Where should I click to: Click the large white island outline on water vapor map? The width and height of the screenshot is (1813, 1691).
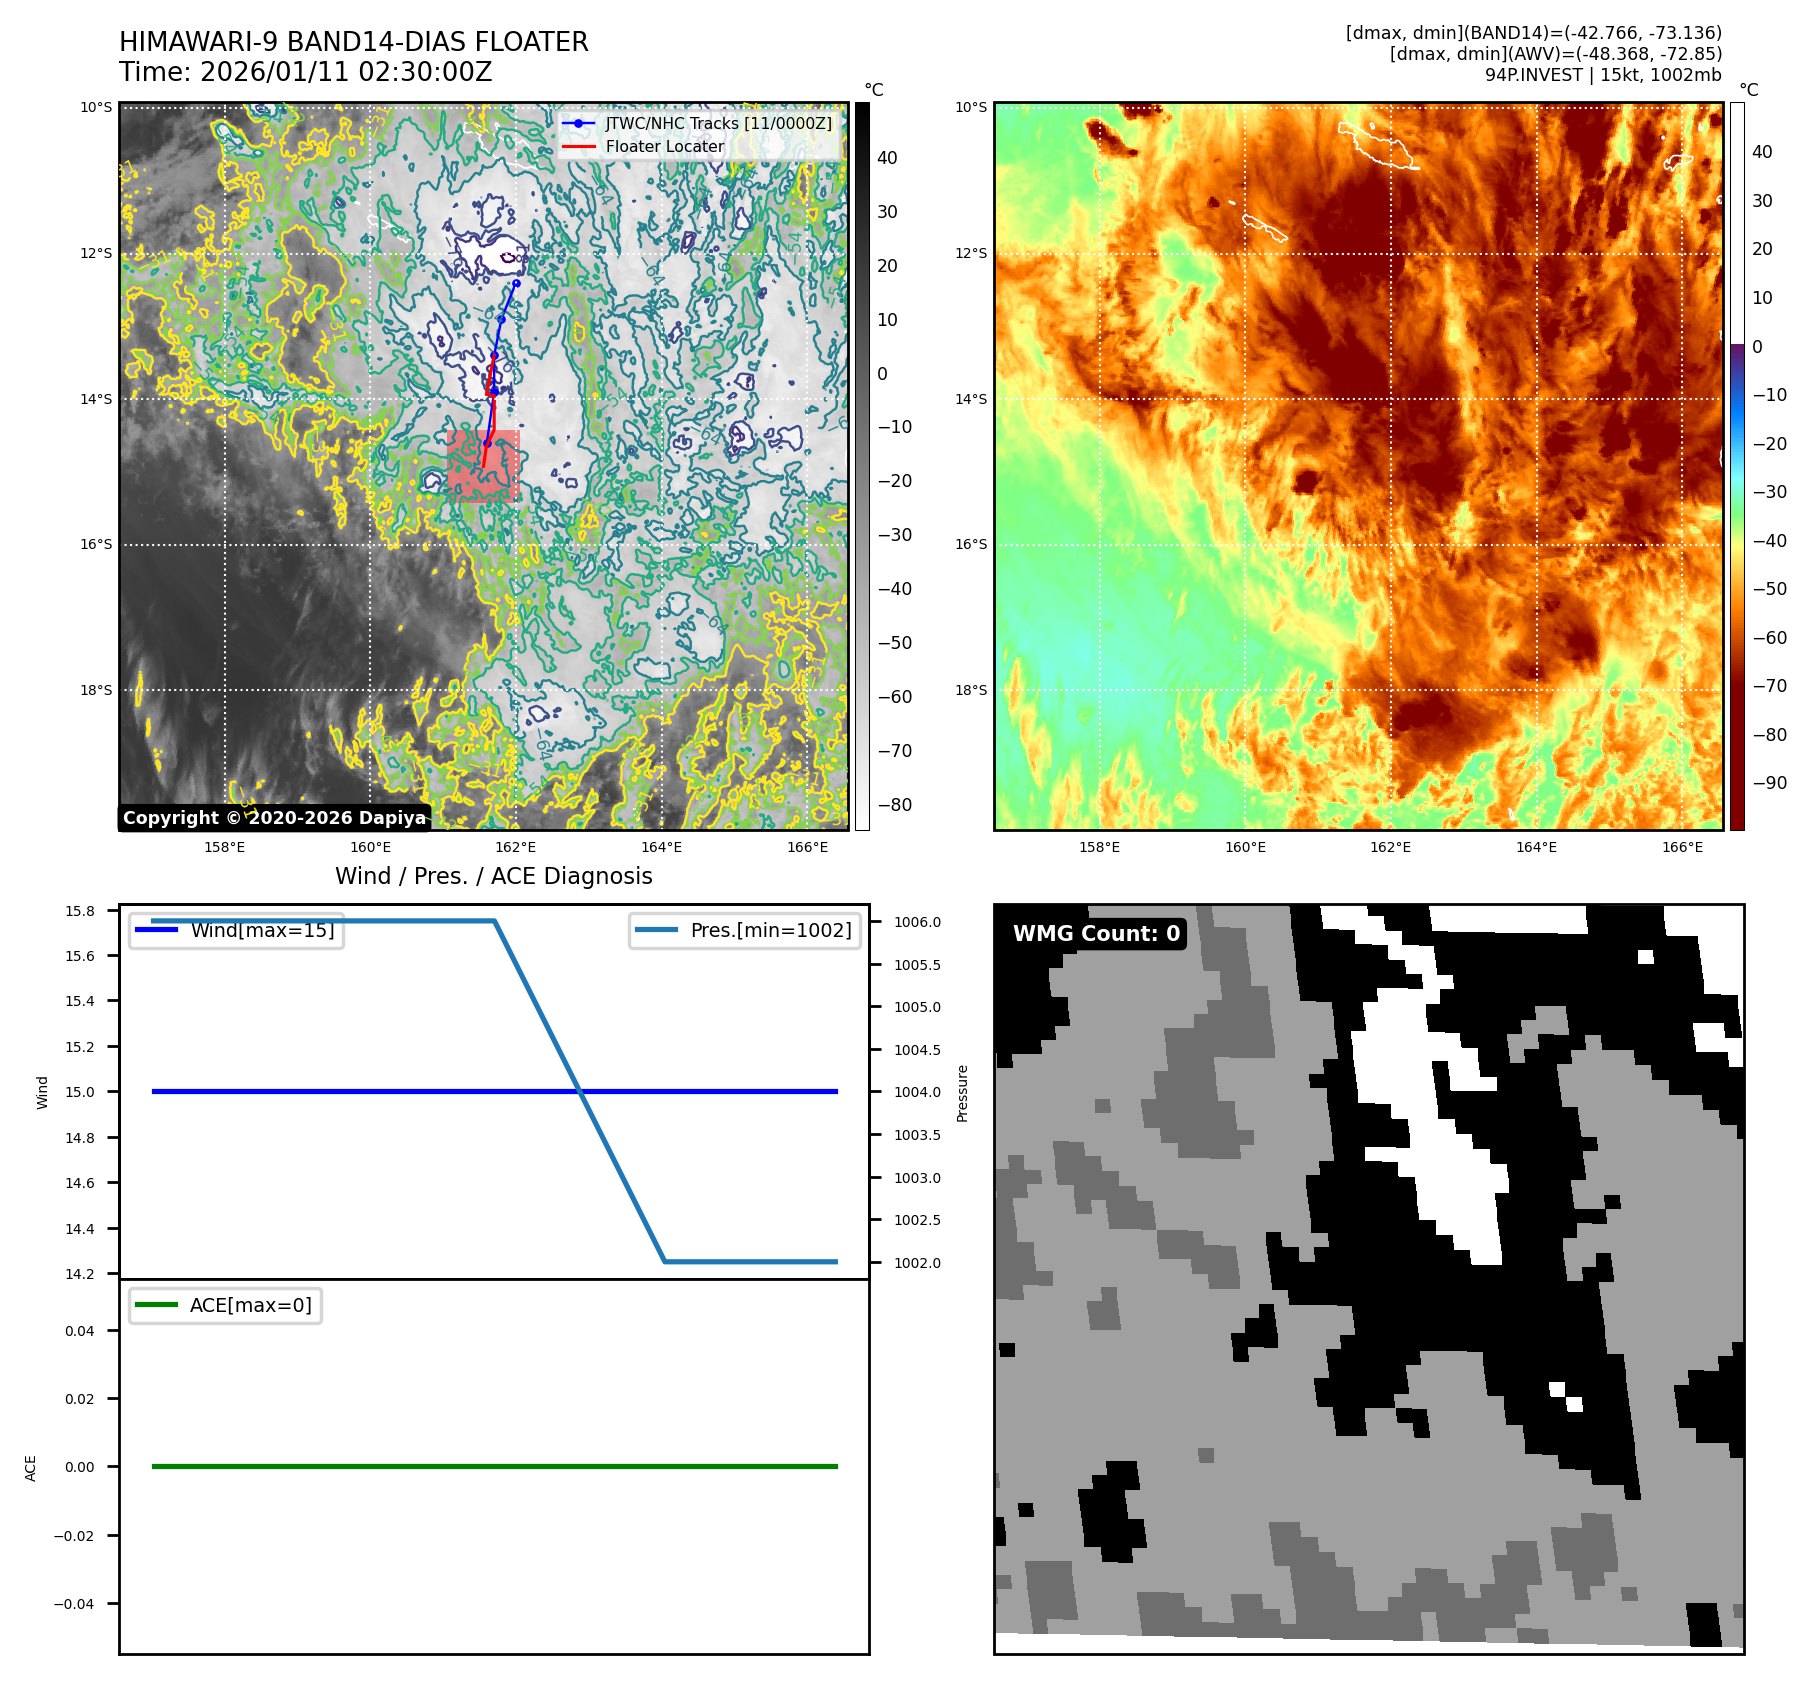(1377, 145)
